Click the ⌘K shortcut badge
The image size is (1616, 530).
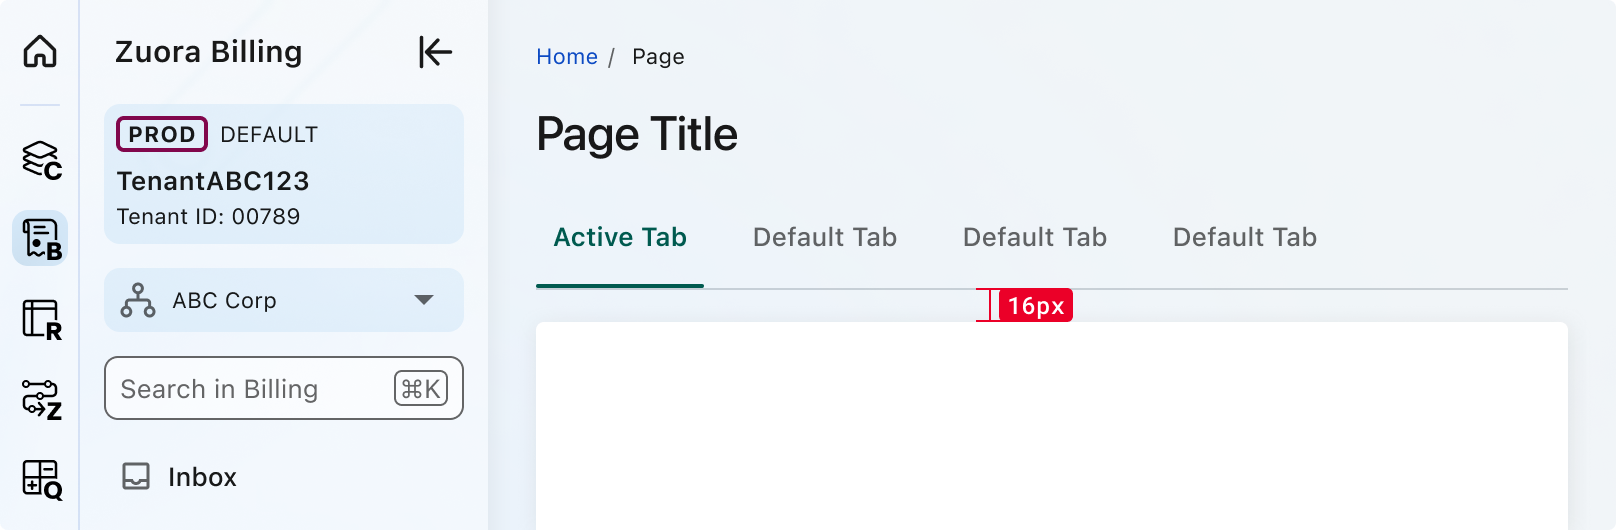coord(421,389)
